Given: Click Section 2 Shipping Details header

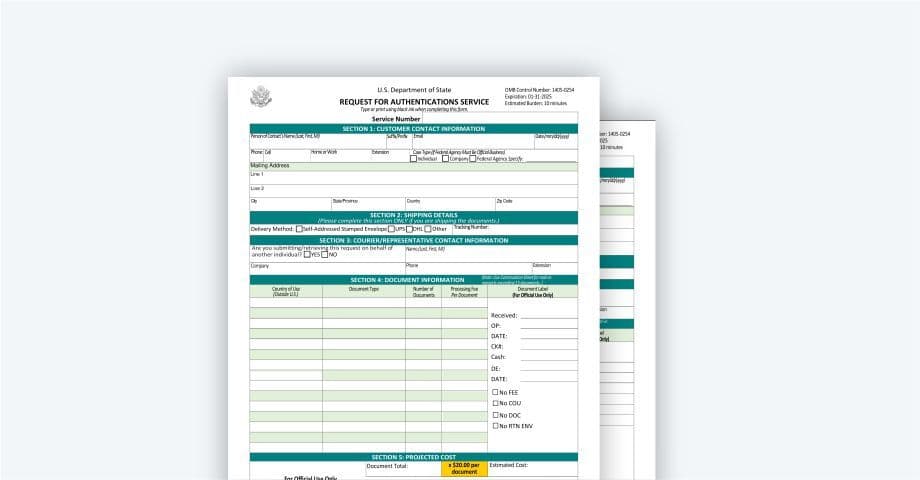Looking at the screenshot, I should point(414,217).
